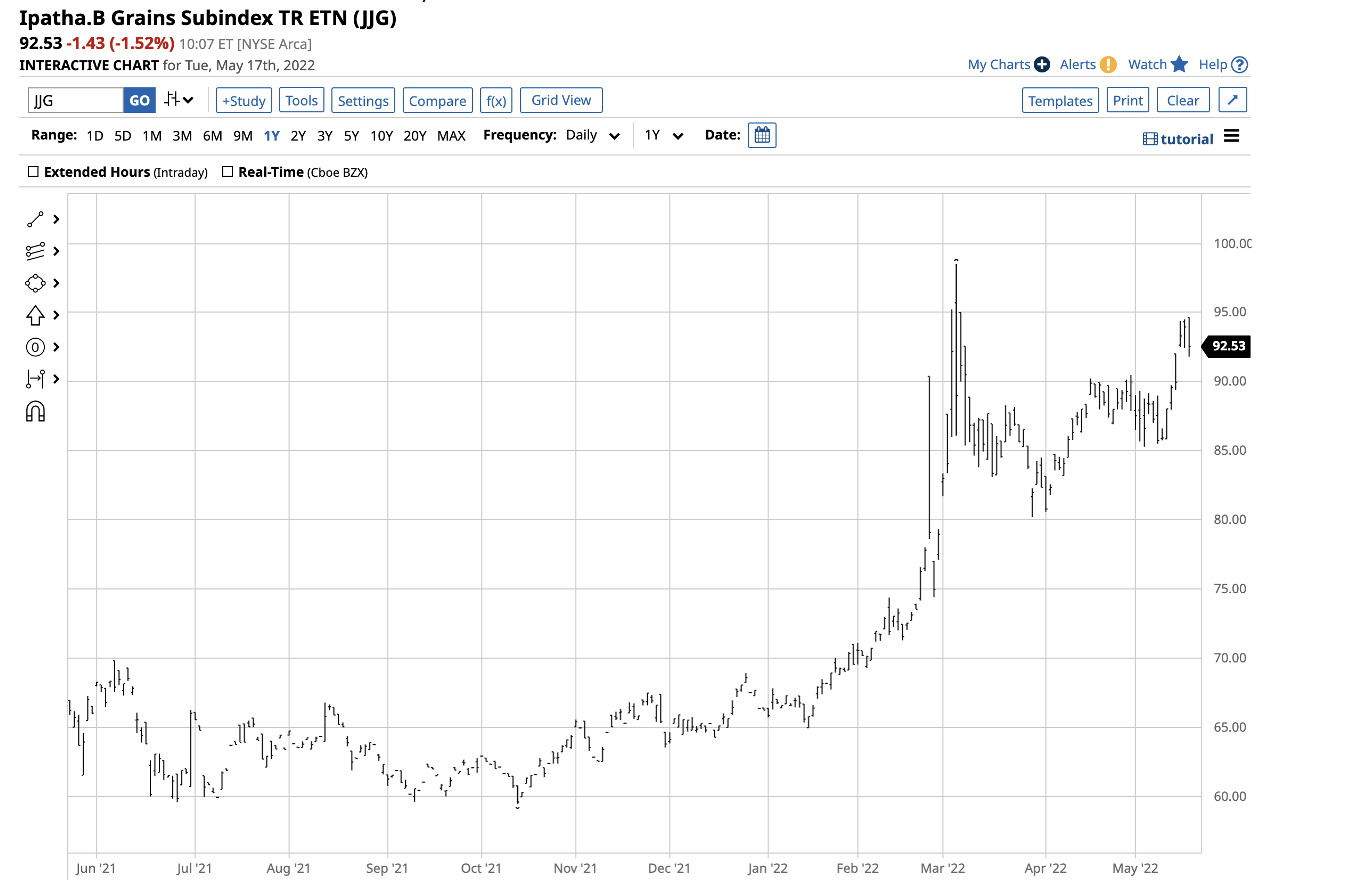Screen dimensions: 1348x894
Task: Expand chart to full screen
Action: [1233, 100]
